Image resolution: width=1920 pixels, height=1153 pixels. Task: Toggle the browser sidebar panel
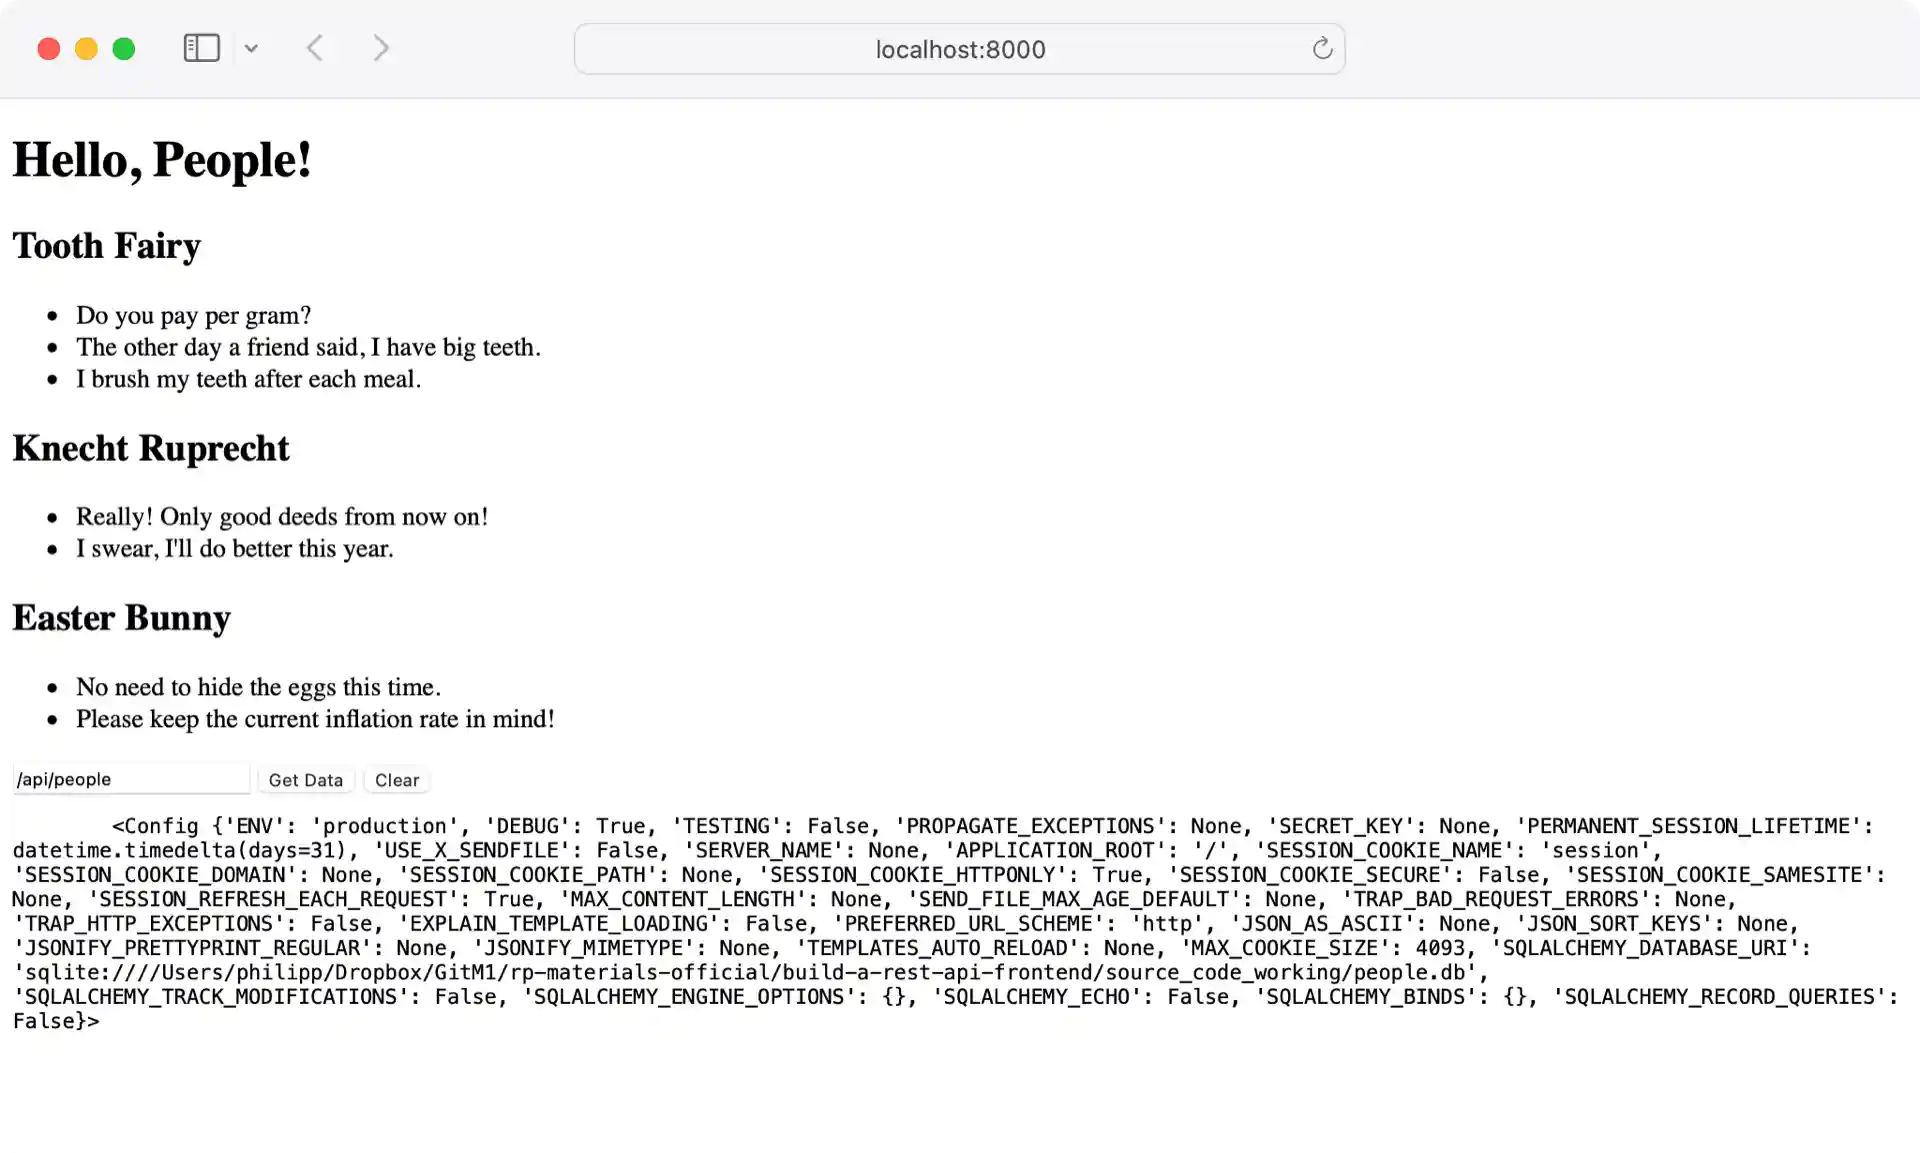tap(200, 47)
